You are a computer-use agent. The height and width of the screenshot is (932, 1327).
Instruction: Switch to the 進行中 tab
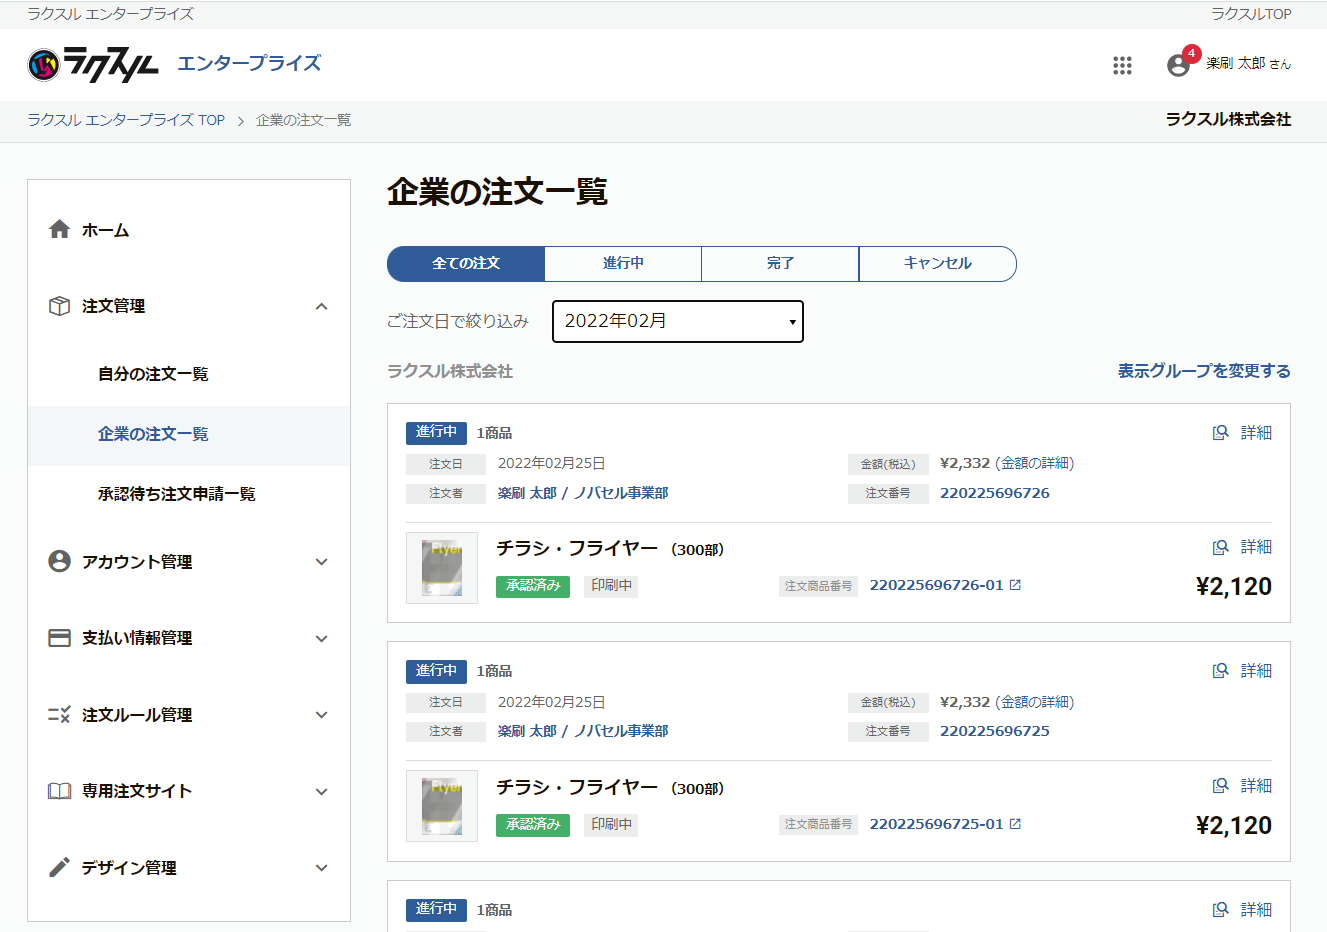tap(623, 264)
